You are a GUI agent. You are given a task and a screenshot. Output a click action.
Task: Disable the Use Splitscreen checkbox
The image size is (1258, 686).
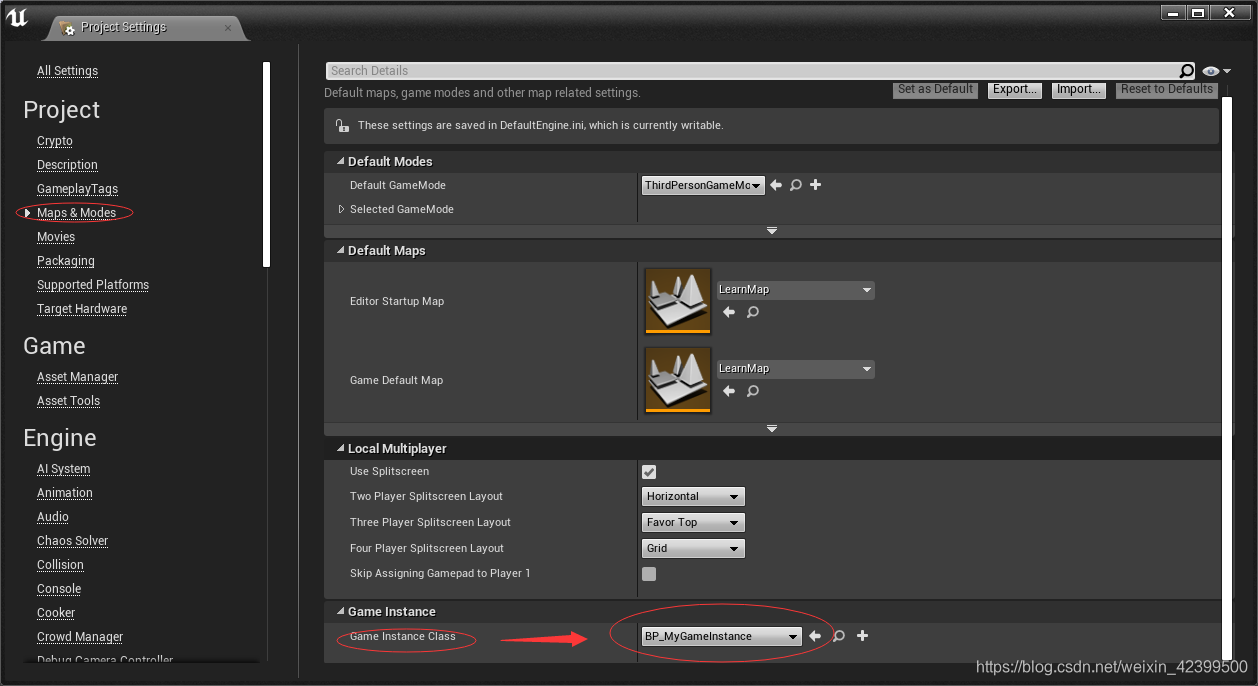[x=648, y=471]
